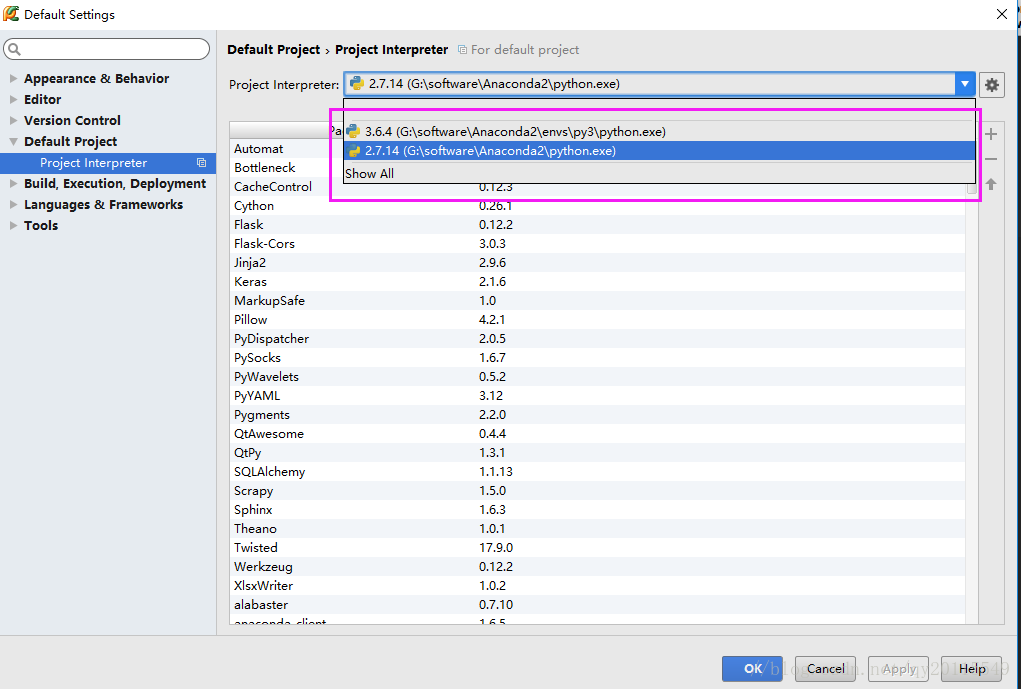Select the Scrapy package row
The height and width of the screenshot is (689, 1021).
pyautogui.click(x=597, y=490)
